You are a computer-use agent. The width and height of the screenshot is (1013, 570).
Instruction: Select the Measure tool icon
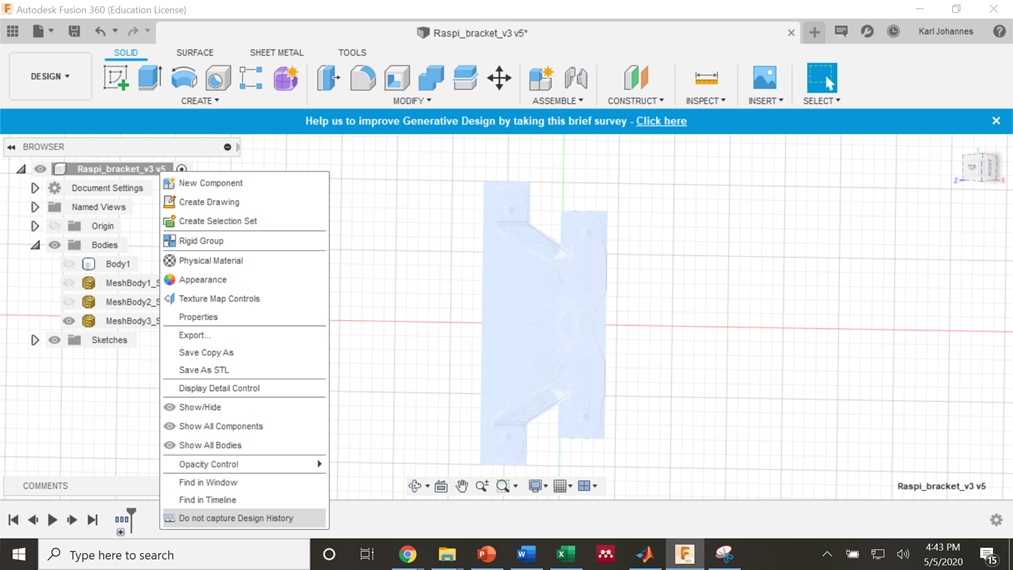pyautogui.click(x=706, y=78)
